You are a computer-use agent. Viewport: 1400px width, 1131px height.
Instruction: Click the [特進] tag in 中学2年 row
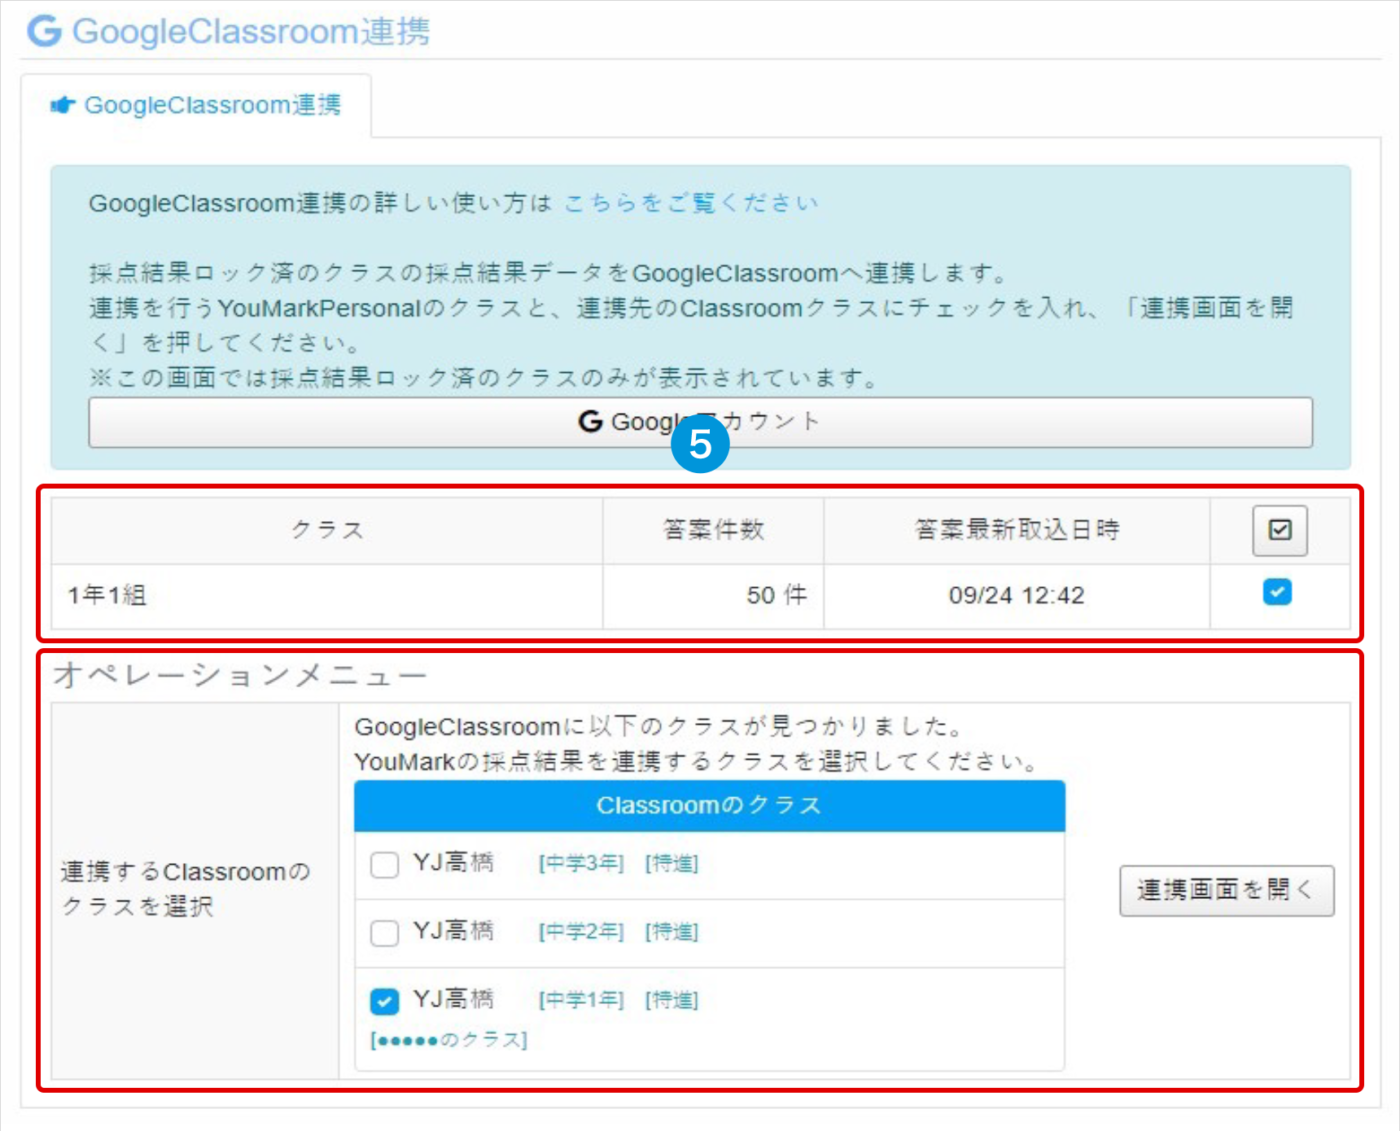[x=671, y=931]
